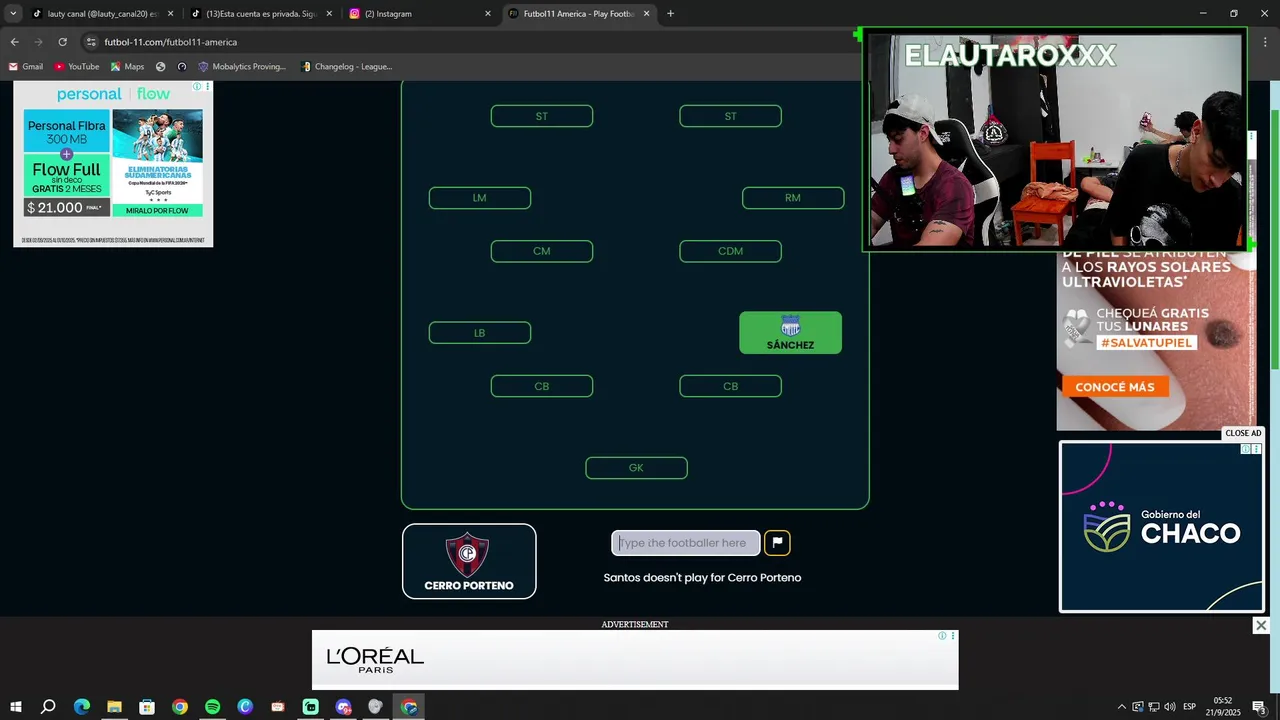Viewport: 1280px width, 720px height.
Task: Go back to previous page
Action: click(14, 42)
